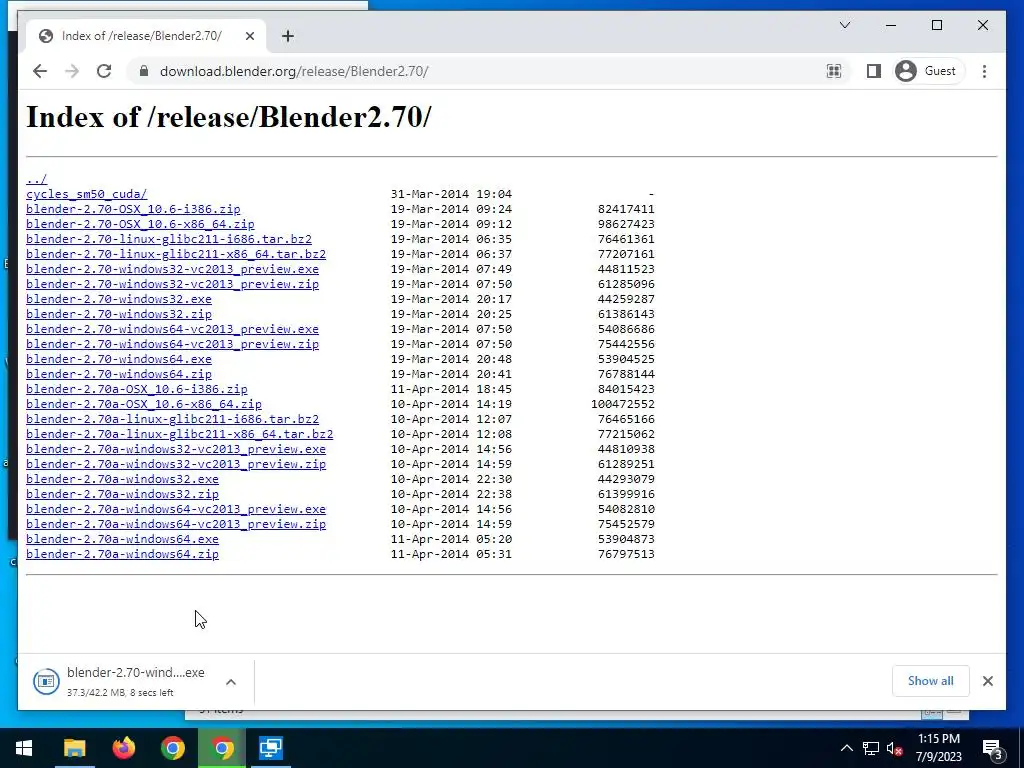1024x768 pixels.
Task: Download blender-2.70a-OSX_10.6-i386.zip
Action: point(137,389)
